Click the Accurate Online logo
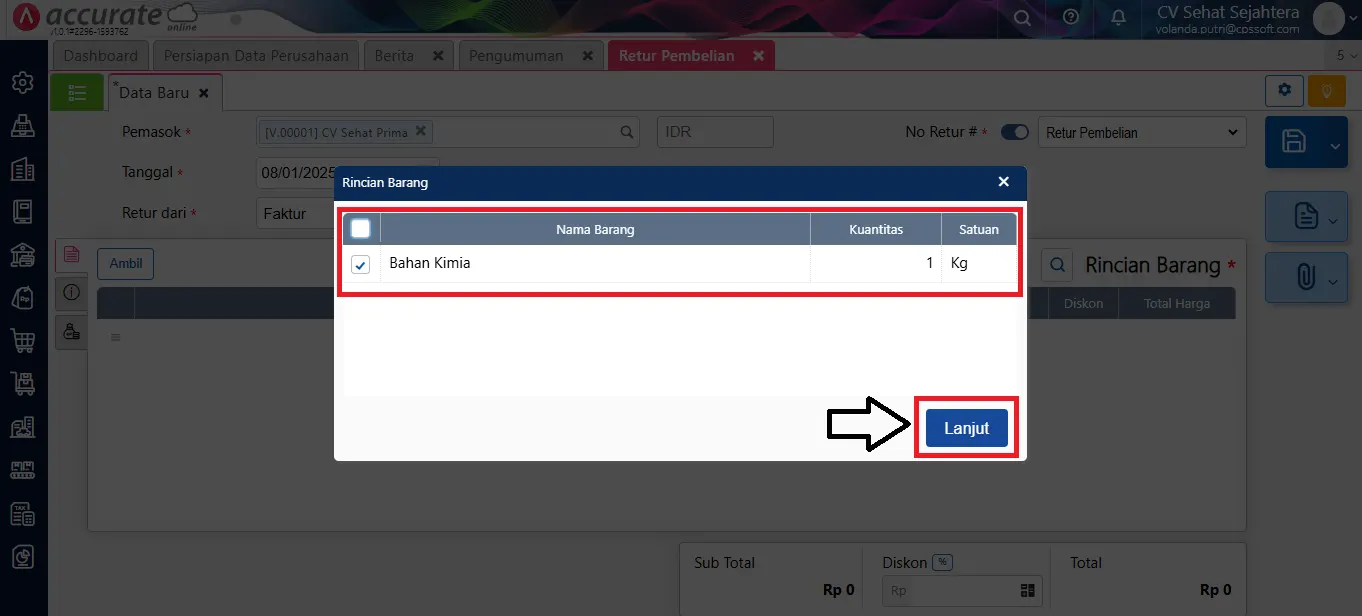Screen dimensions: 1362x616 point(105,18)
